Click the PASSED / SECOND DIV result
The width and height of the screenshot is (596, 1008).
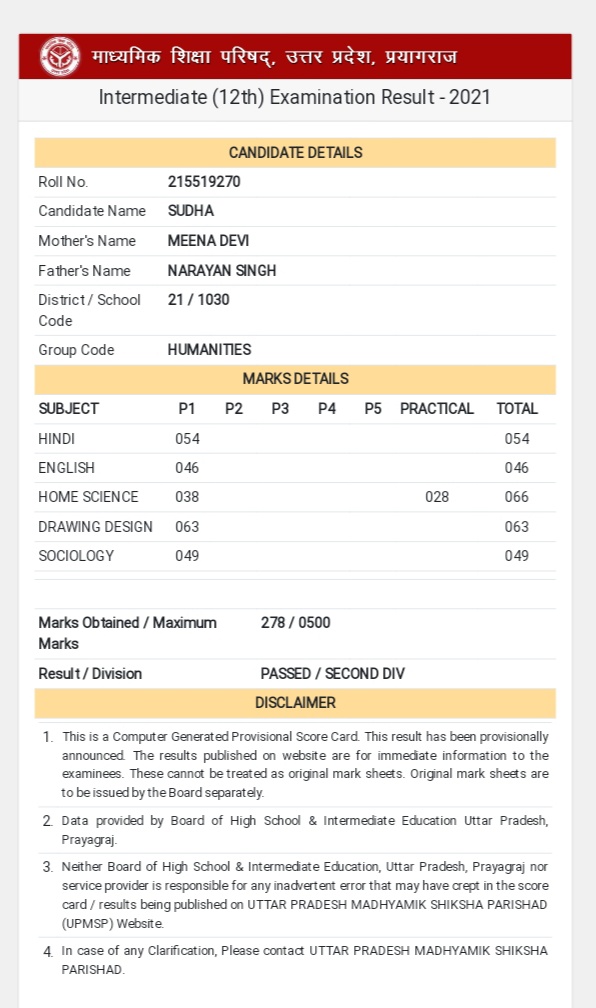[332, 674]
